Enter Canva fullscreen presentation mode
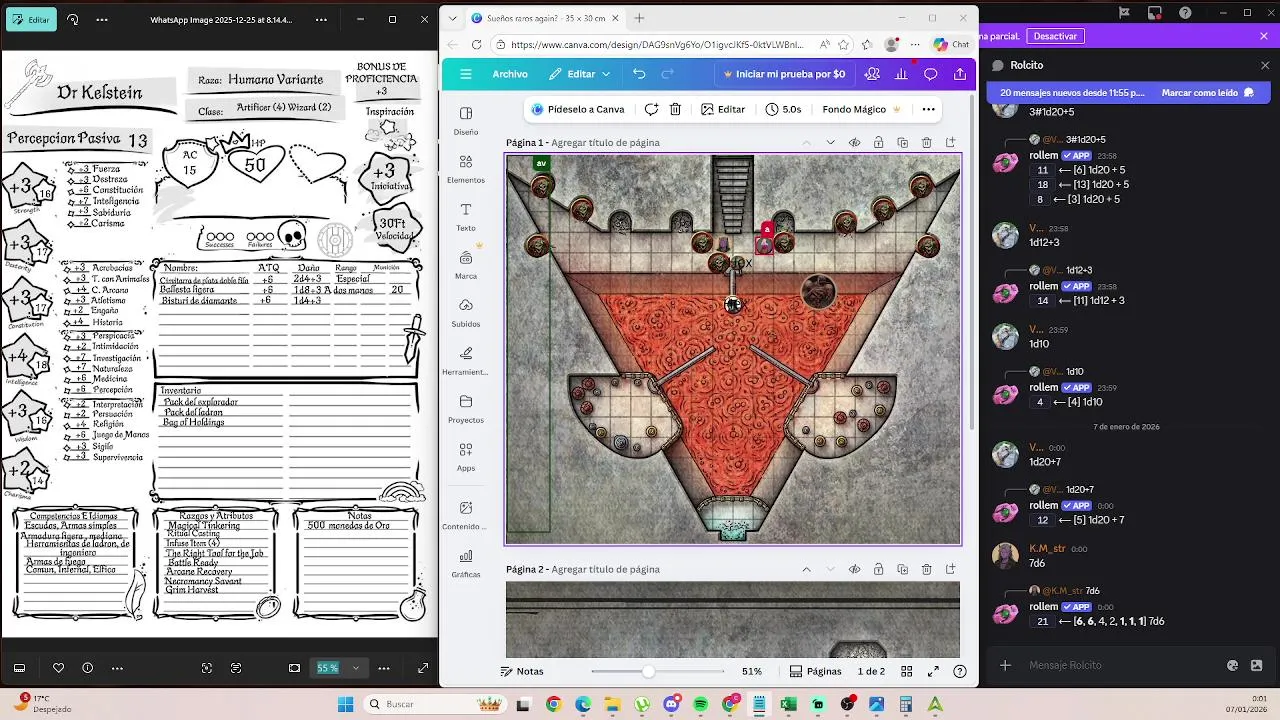This screenshot has width=1280, height=720. 933,671
